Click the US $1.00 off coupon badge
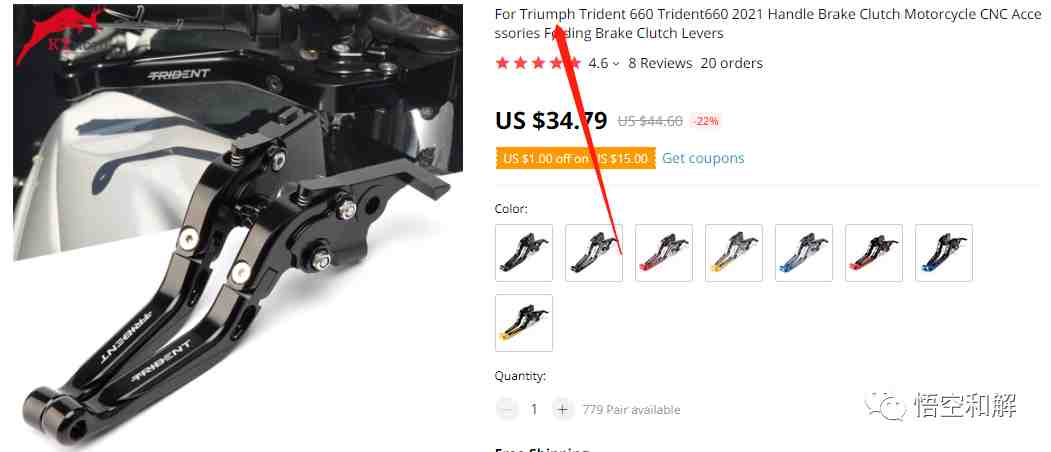Viewport: 1051px width, 452px height. (576, 158)
